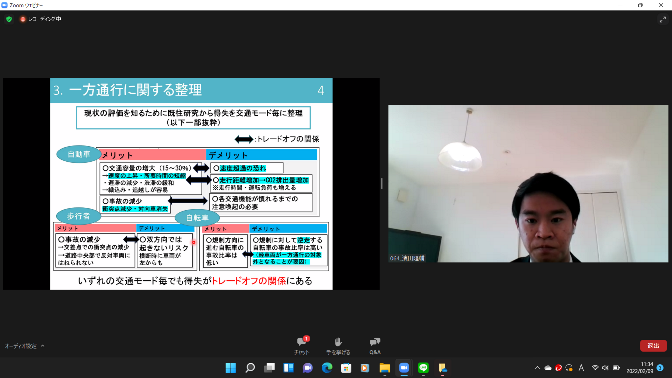Image resolution: width=672 pixels, height=378 pixels.
Task: Open taskbar Search
Action: (x=250, y=368)
